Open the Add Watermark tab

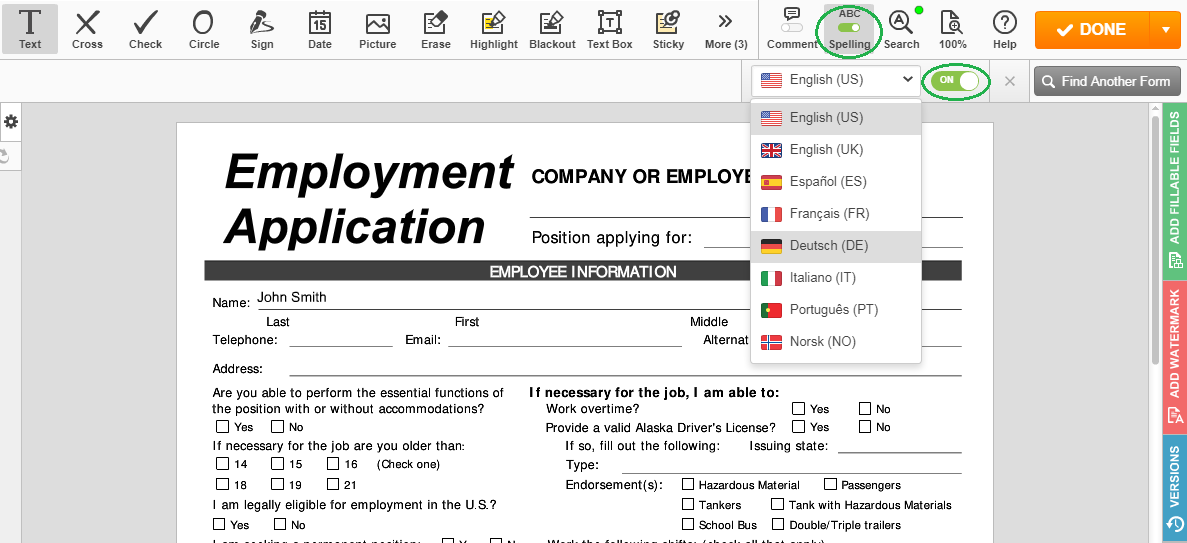click(x=1174, y=357)
